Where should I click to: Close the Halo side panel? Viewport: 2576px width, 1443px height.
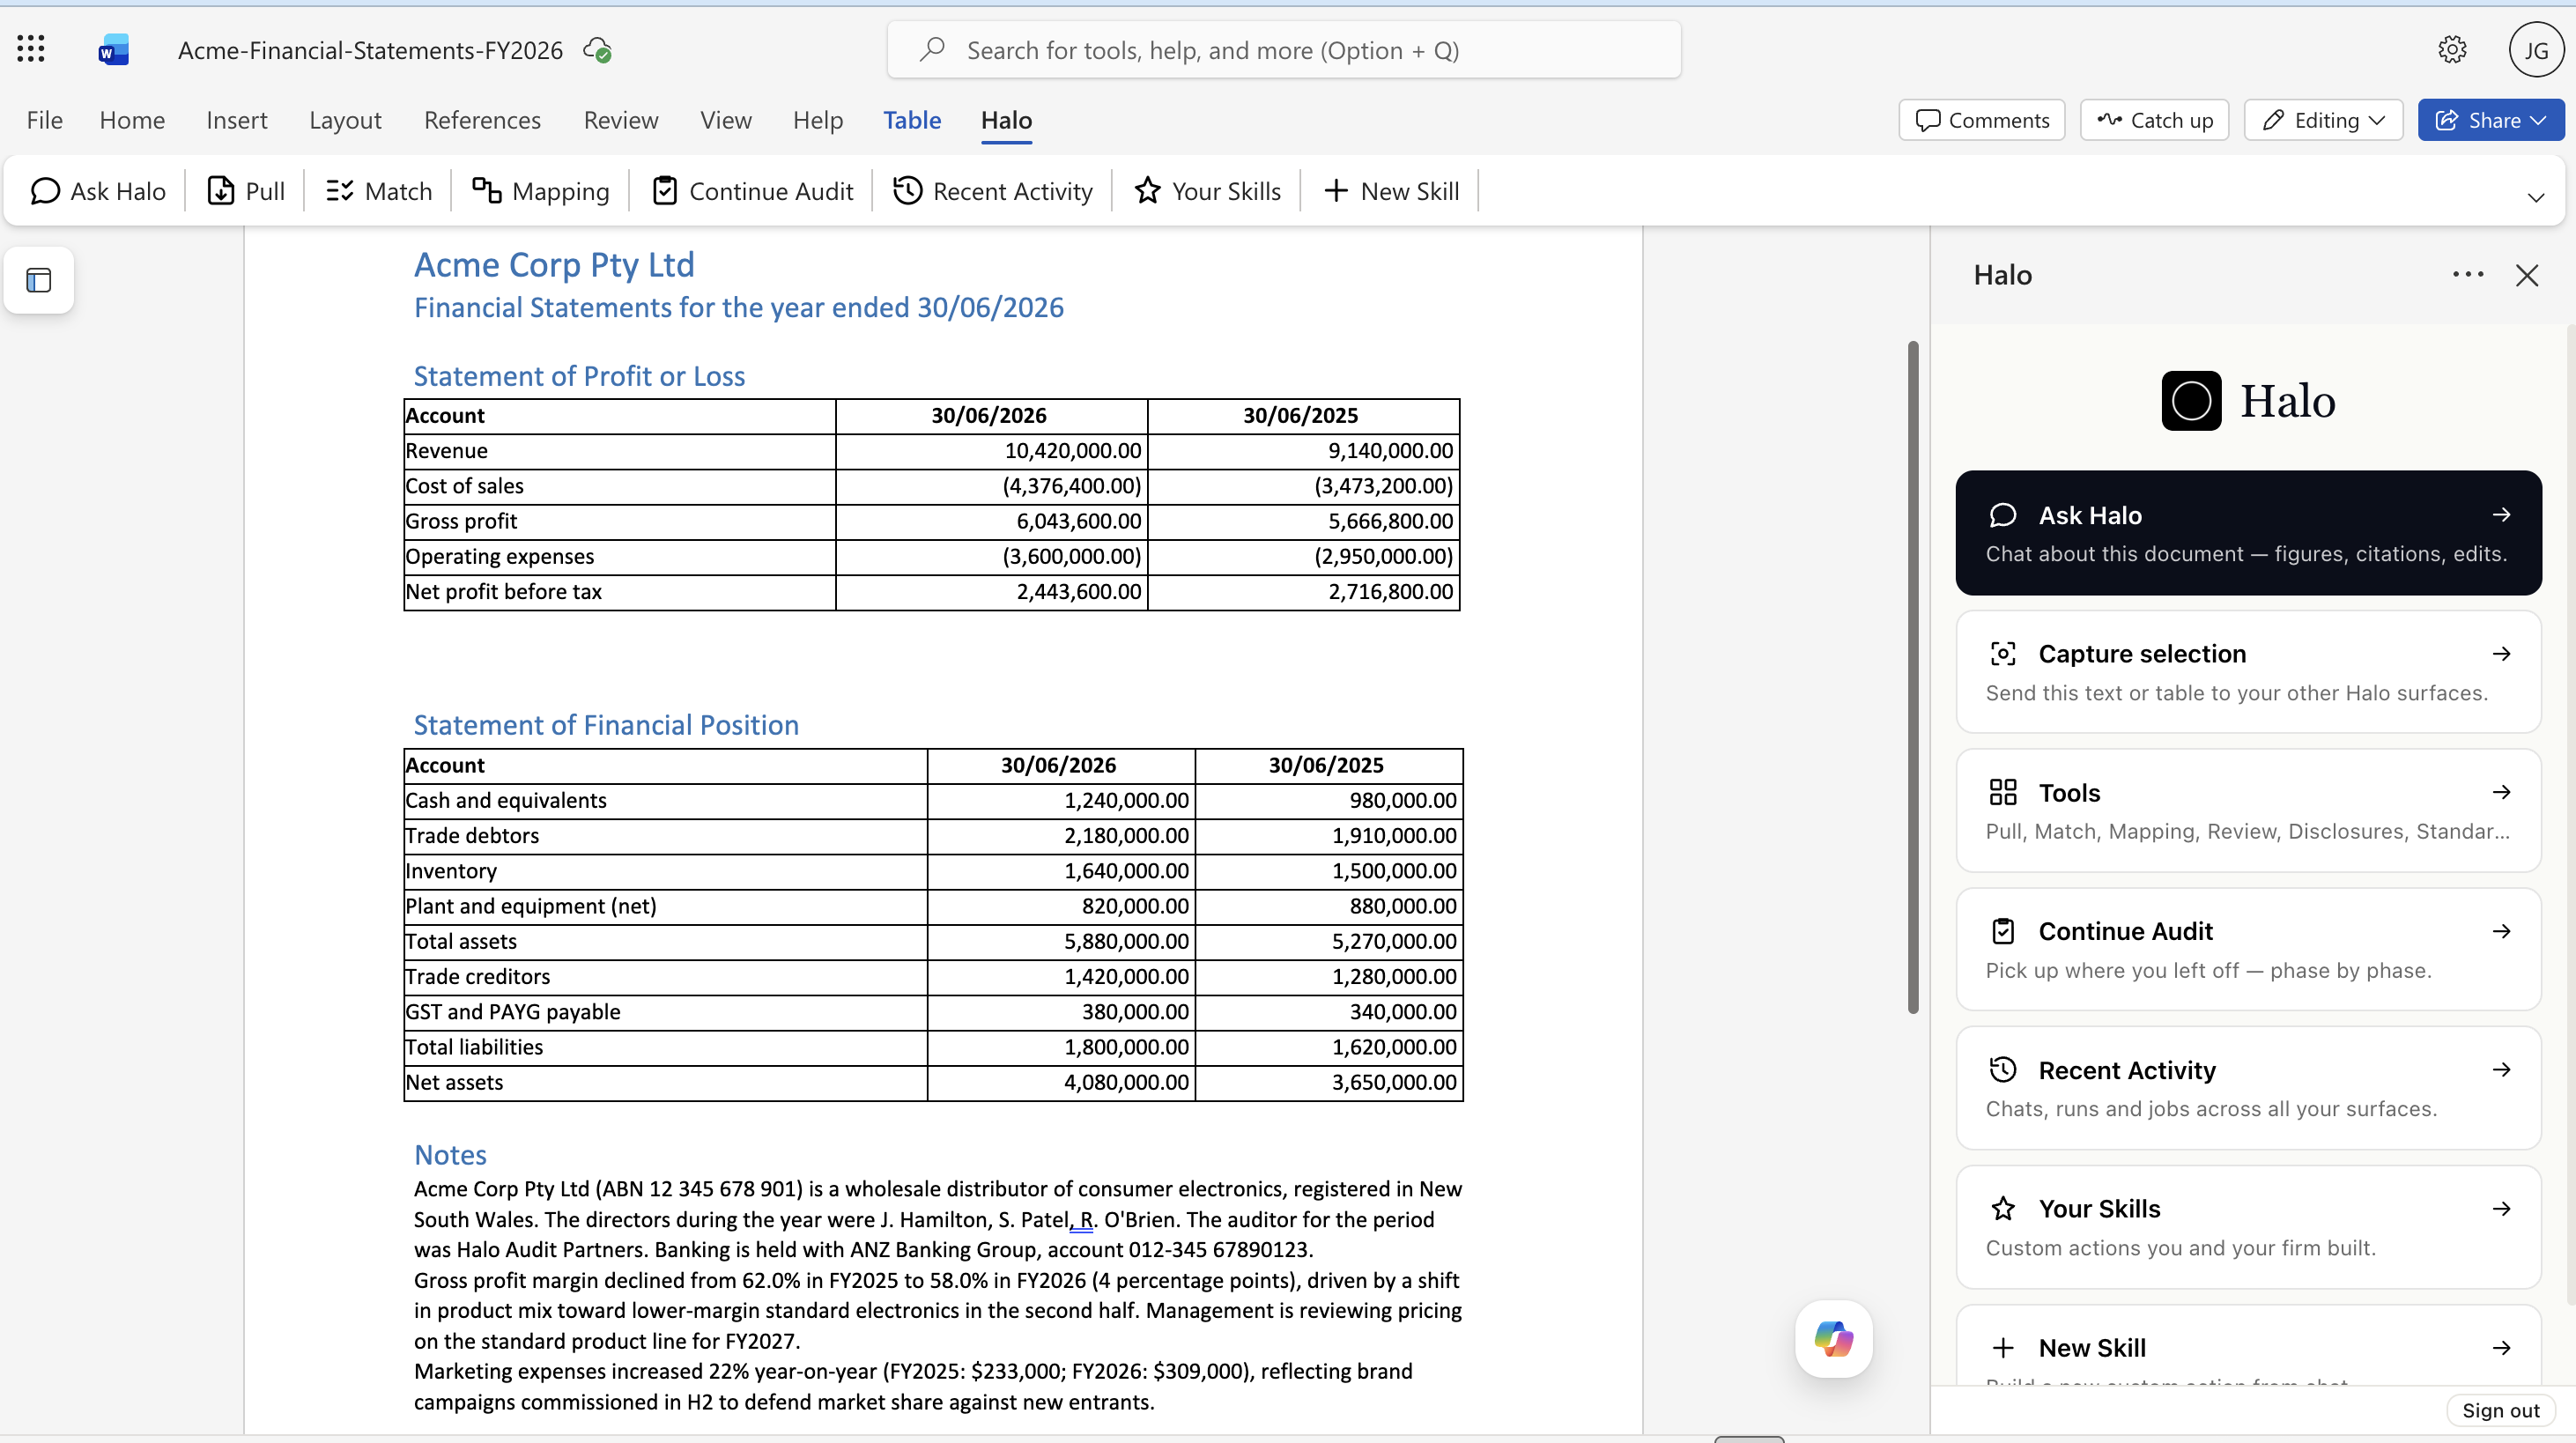(2527, 275)
